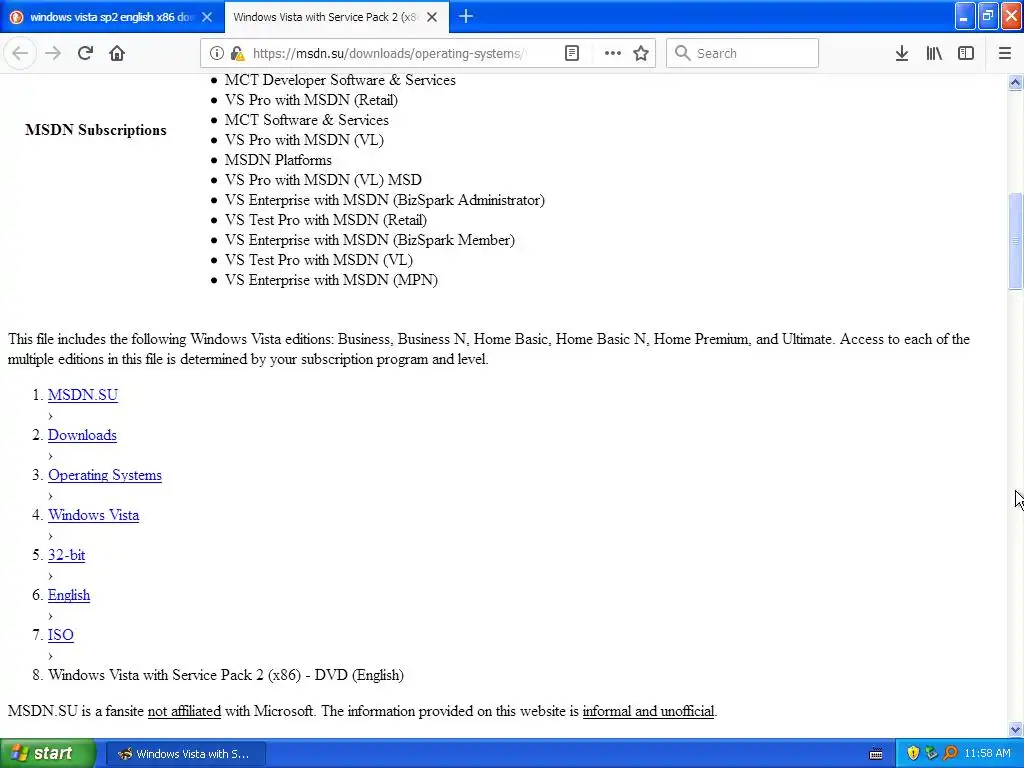Bookmark this page with the star

[x=641, y=53]
